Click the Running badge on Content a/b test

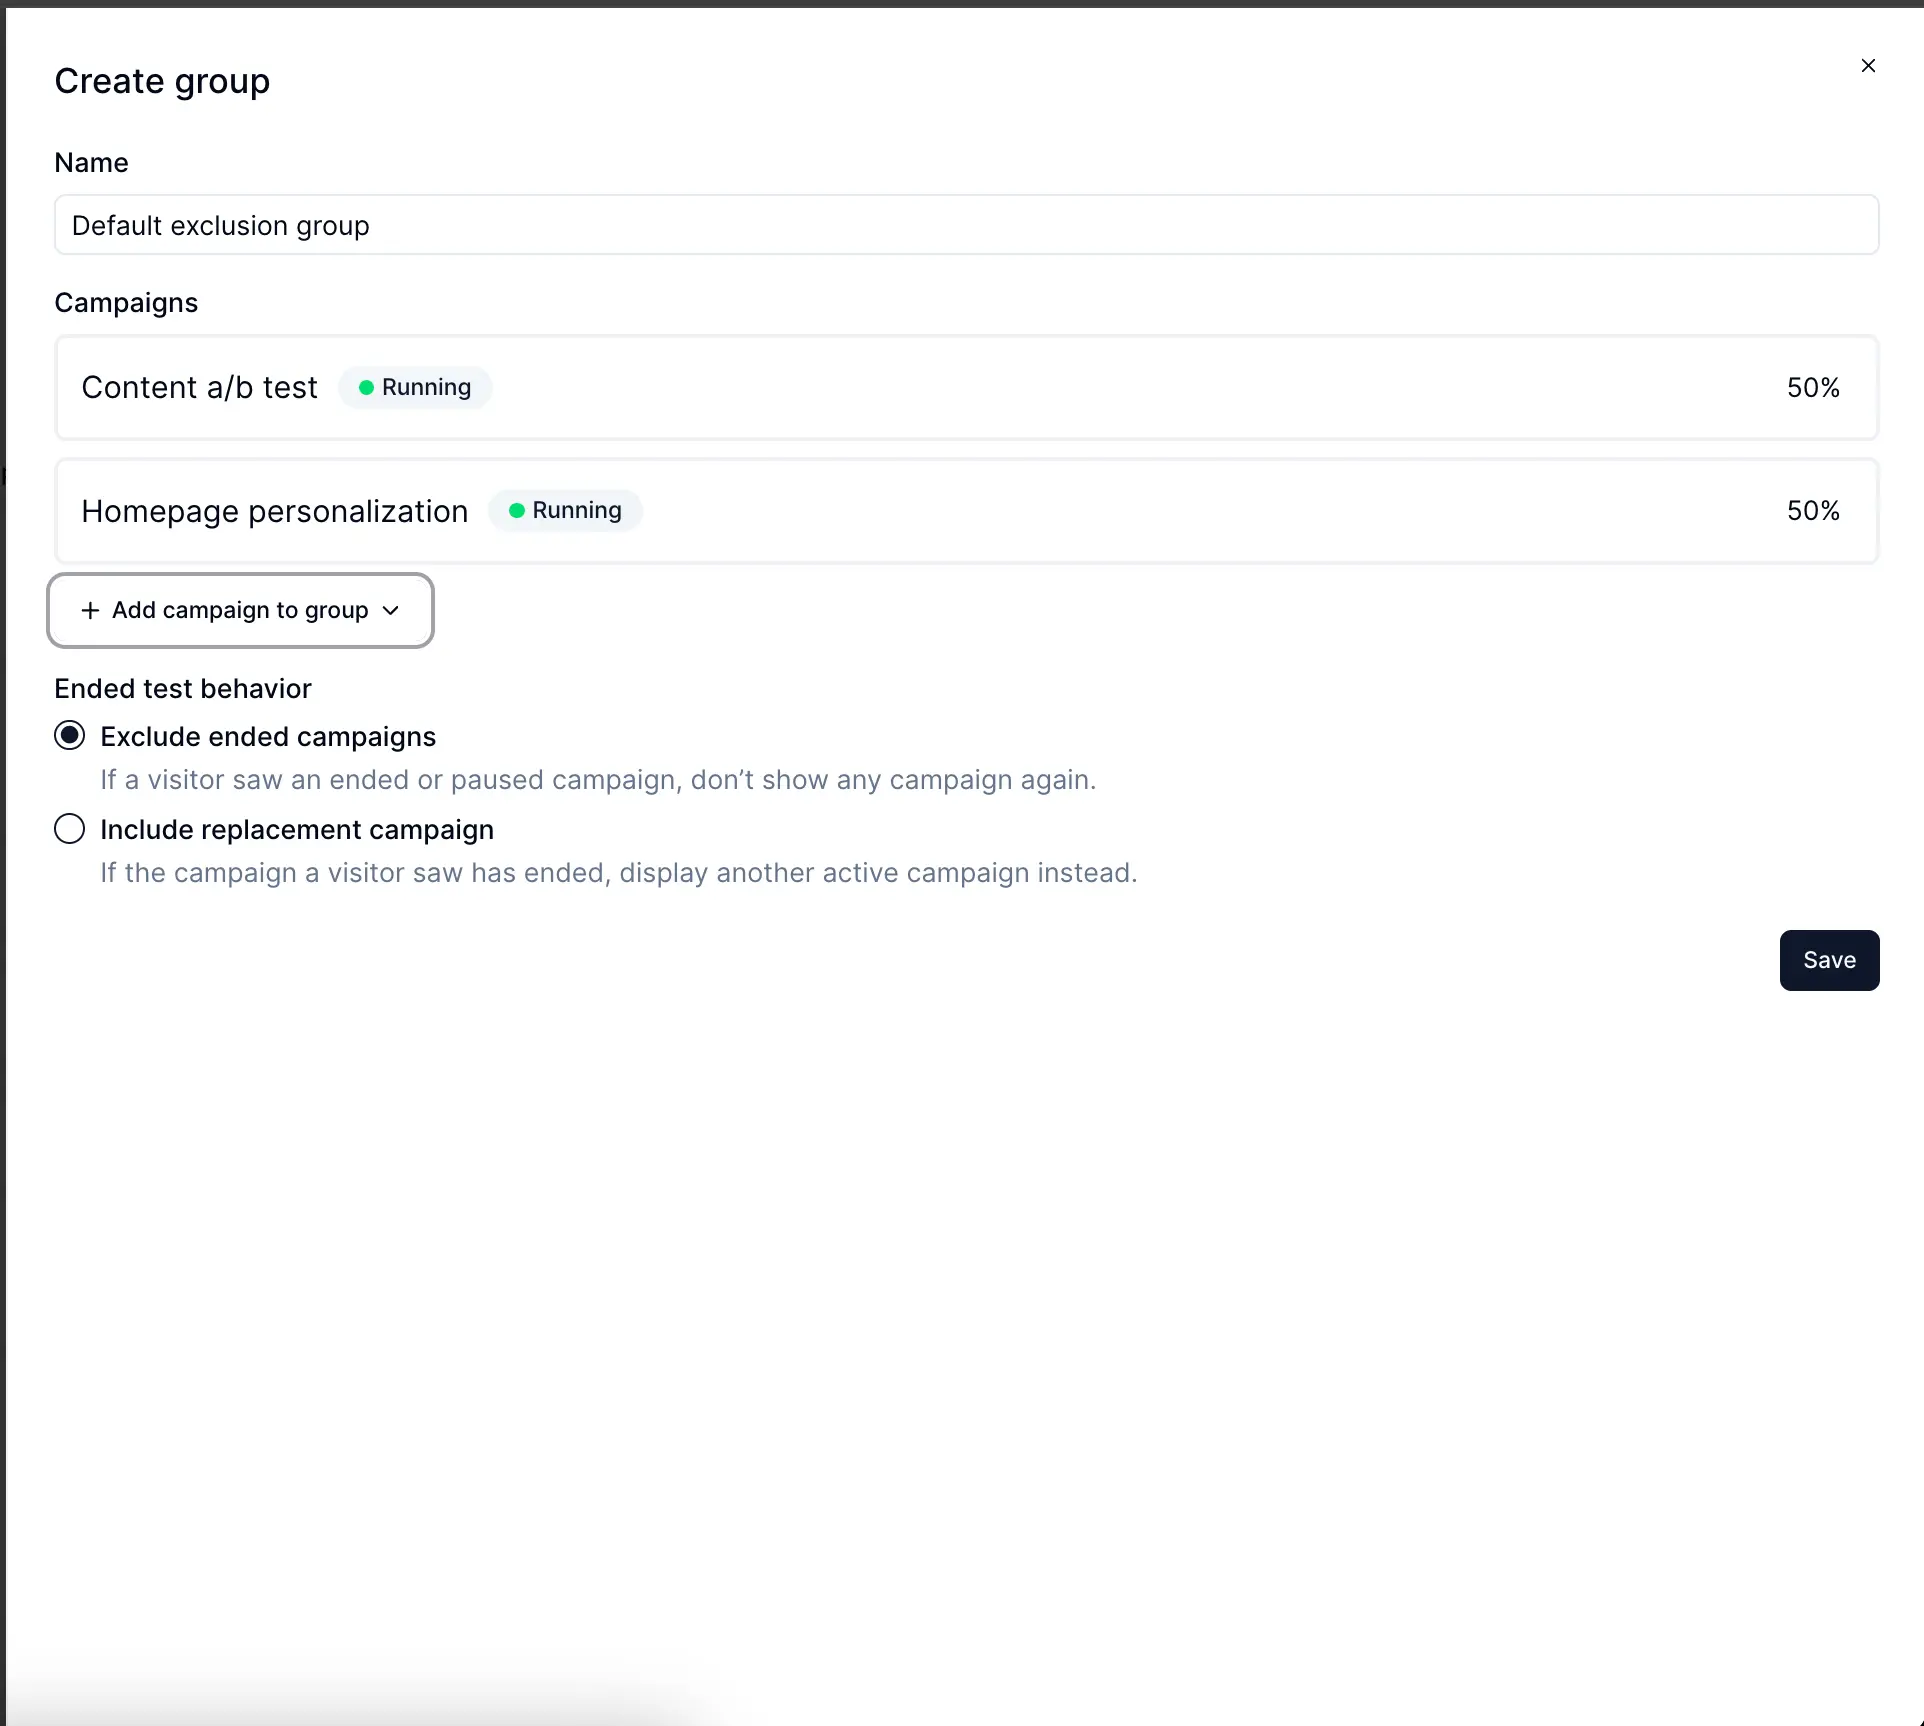coord(414,387)
